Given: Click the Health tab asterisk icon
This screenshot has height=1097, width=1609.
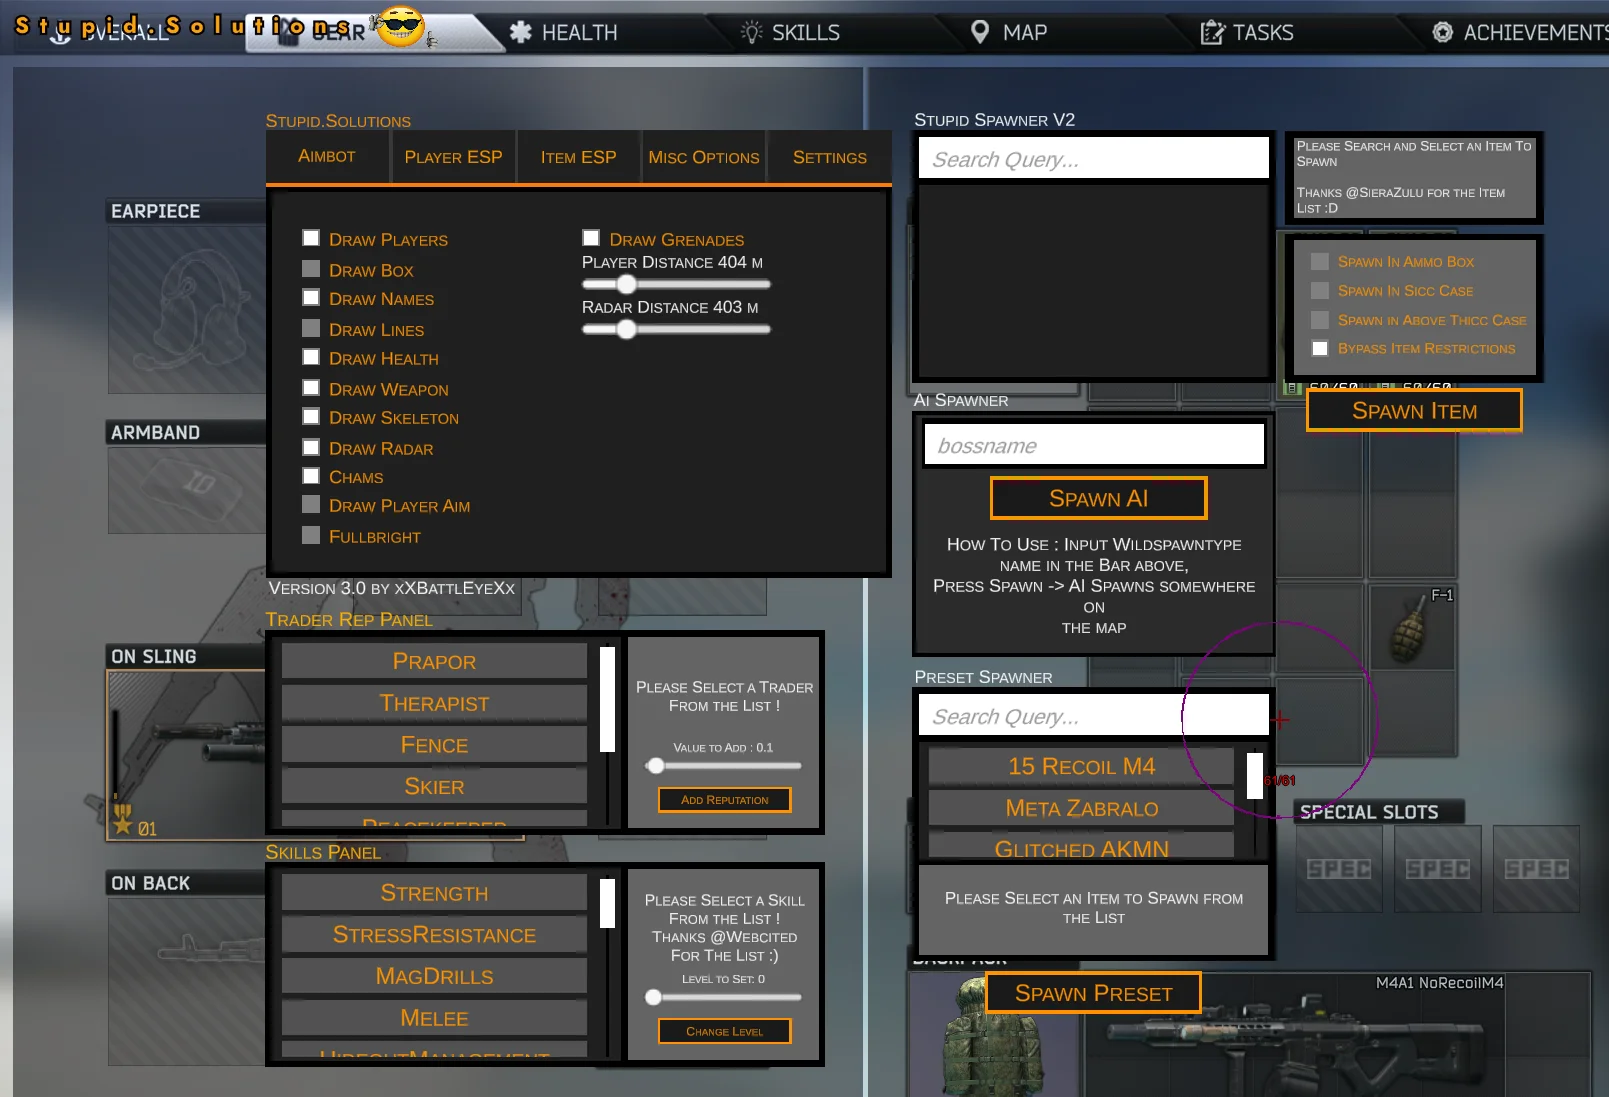Looking at the screenshot, I should pos(520,32).
